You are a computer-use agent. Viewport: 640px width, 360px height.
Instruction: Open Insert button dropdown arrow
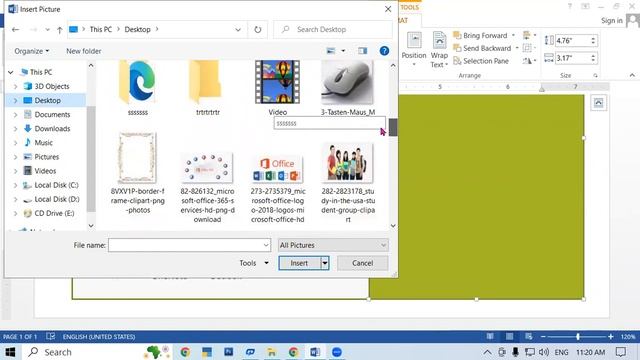pos(325,263)
